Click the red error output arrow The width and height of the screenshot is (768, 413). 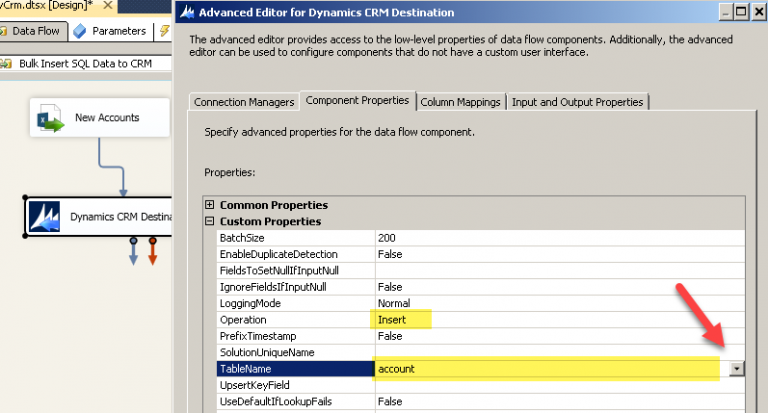click(152, 254)
